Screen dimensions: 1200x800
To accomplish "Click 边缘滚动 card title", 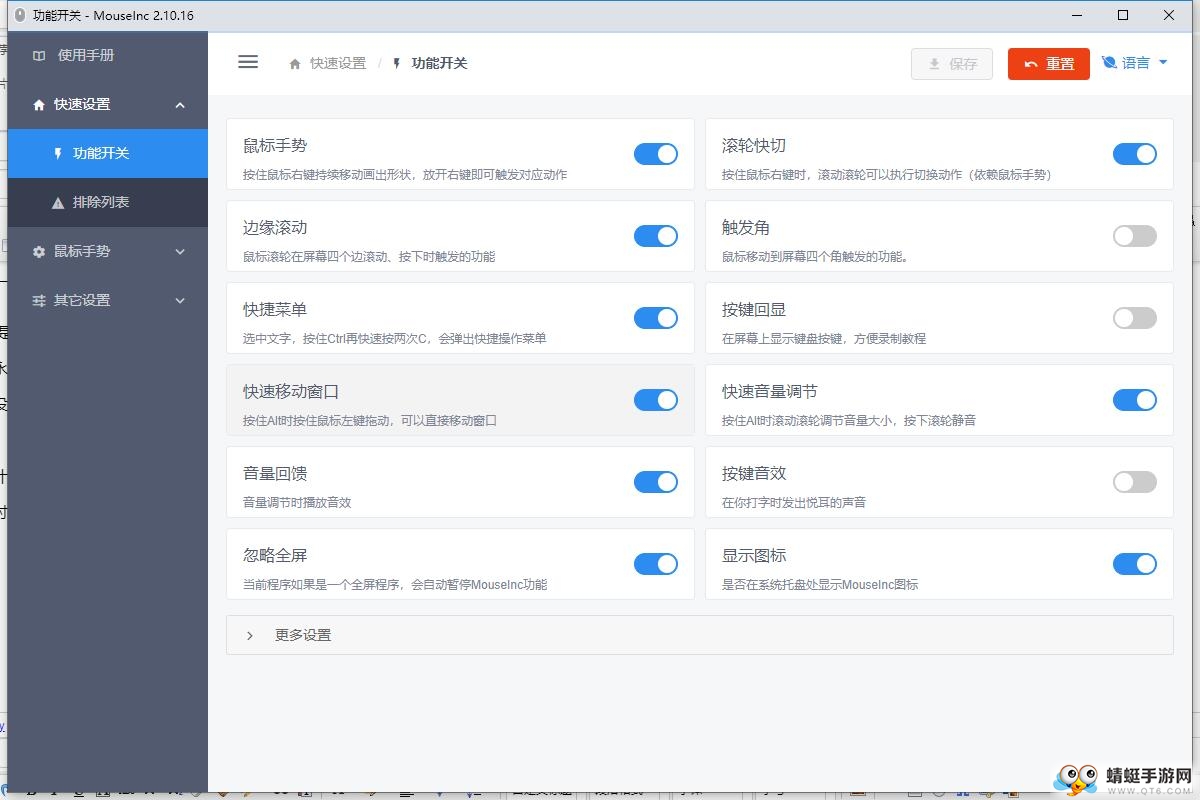I will 275,228.
